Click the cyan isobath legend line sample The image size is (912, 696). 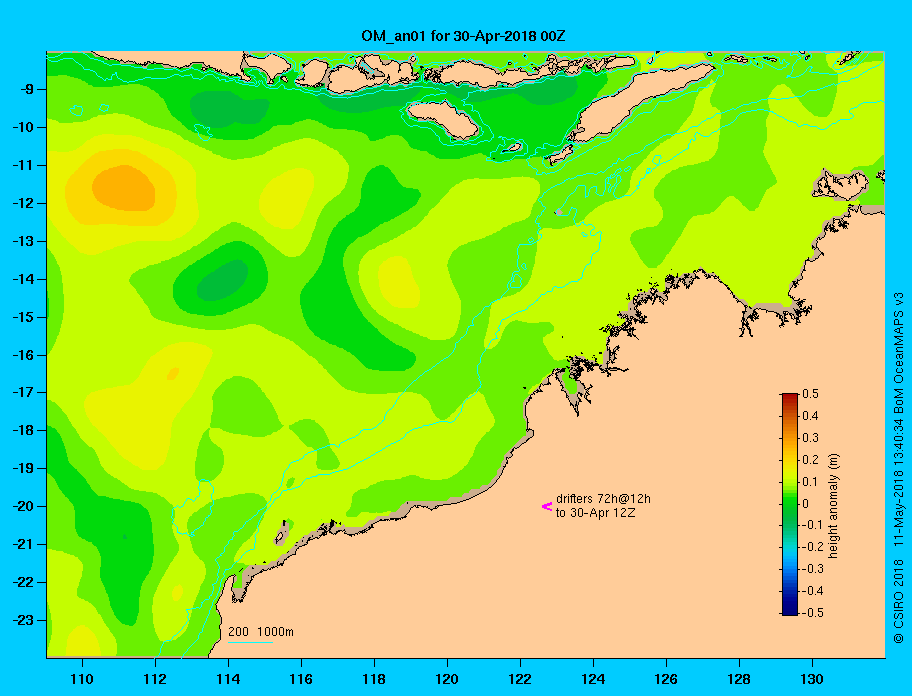pyautogui.click(x=250, y=642)
